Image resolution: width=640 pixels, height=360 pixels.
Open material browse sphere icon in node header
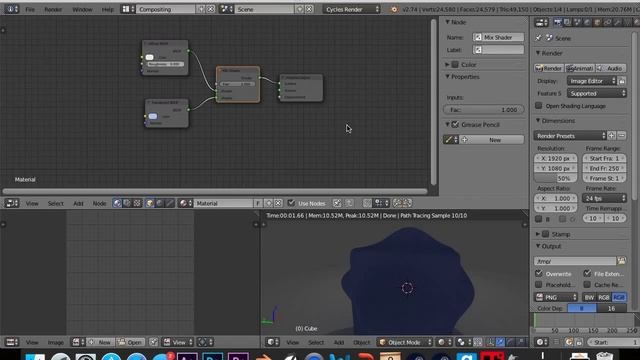[x=185, y=203]
